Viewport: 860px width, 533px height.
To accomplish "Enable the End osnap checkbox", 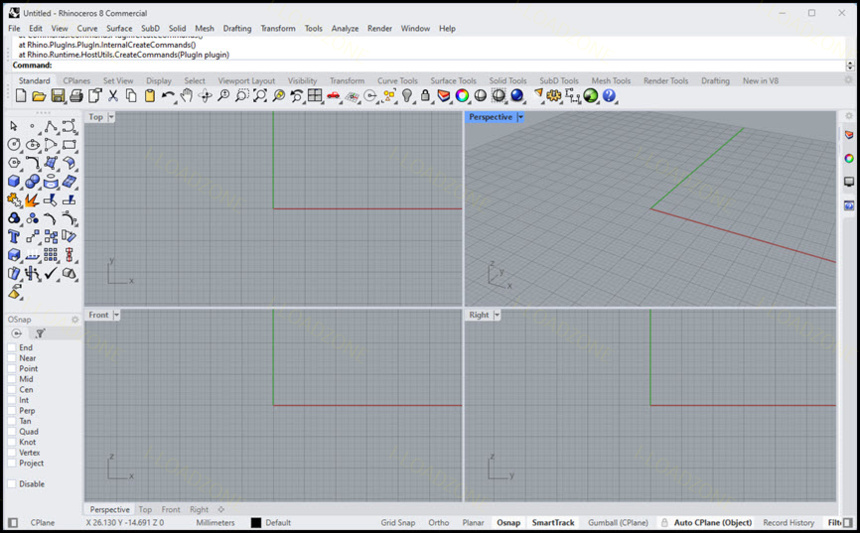I will coord(12,348).
